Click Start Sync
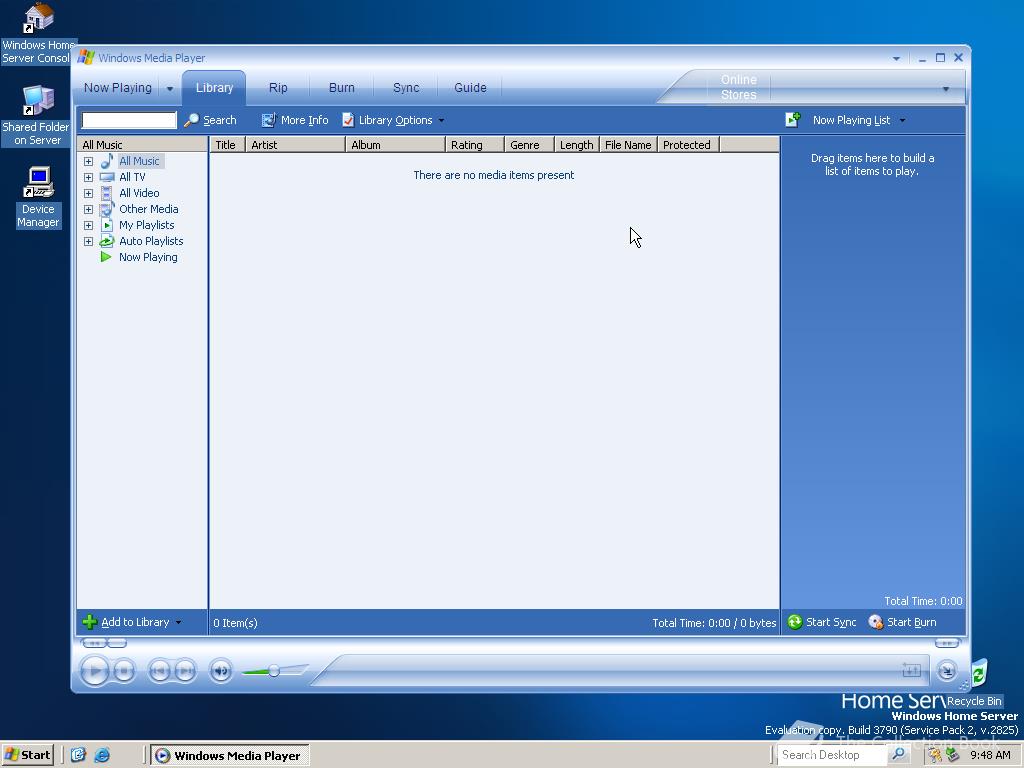This screenshot has height=768, width=1024. pos(822,622)
